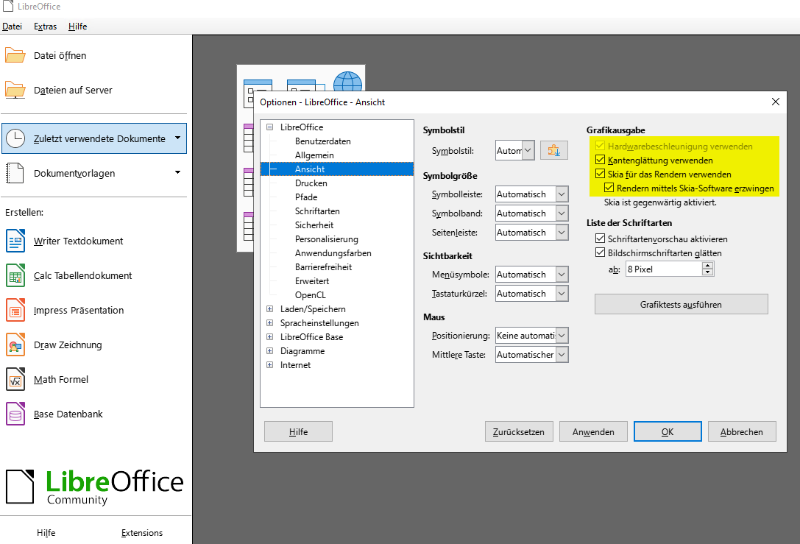Toggle Kantenglättung verwenden checkbox
This screenshot has width=800, height=544.
(x=600, y=160)
